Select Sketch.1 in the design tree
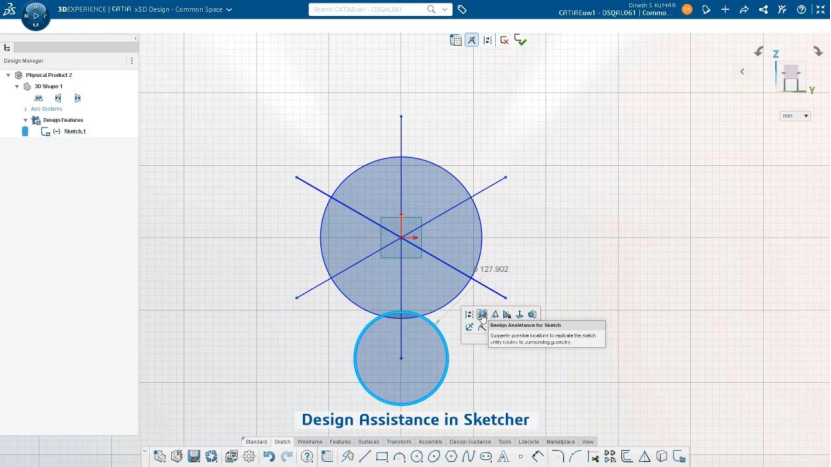This screenshot has width=831, height=467. tap(75, 131)
